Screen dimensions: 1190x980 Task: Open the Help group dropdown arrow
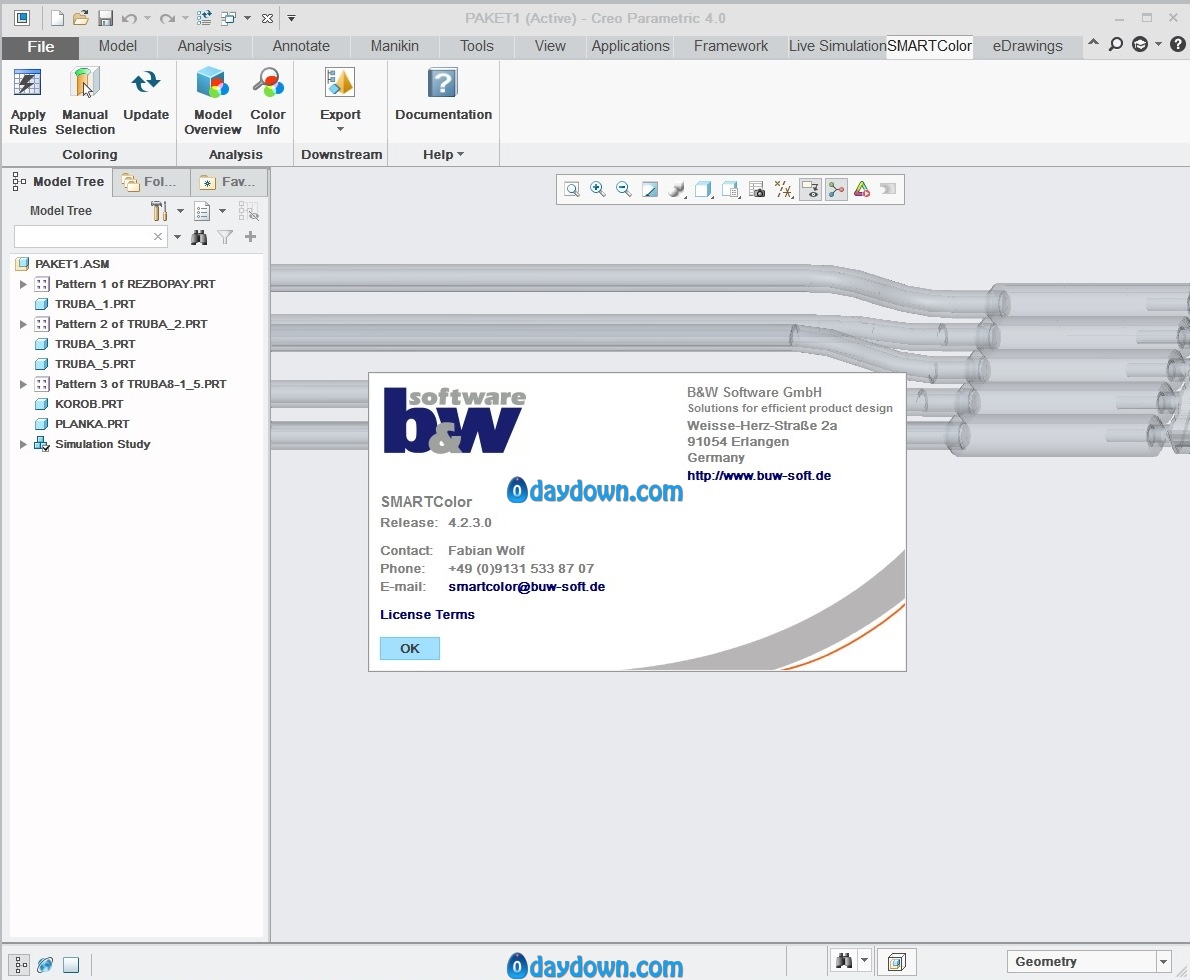[x=460, y=155]
